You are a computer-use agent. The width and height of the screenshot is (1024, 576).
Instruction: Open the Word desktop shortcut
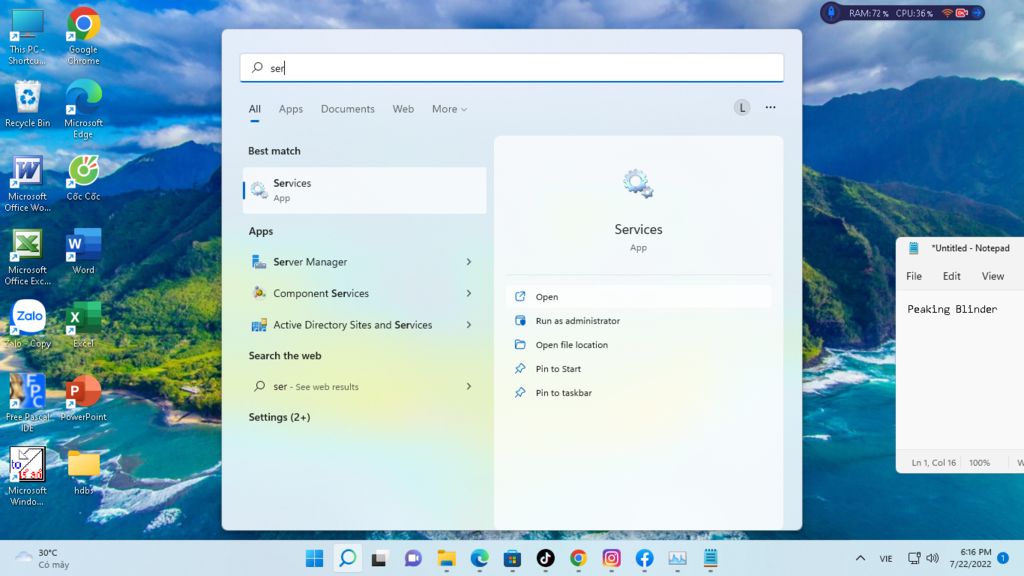[x=84, y=251]
